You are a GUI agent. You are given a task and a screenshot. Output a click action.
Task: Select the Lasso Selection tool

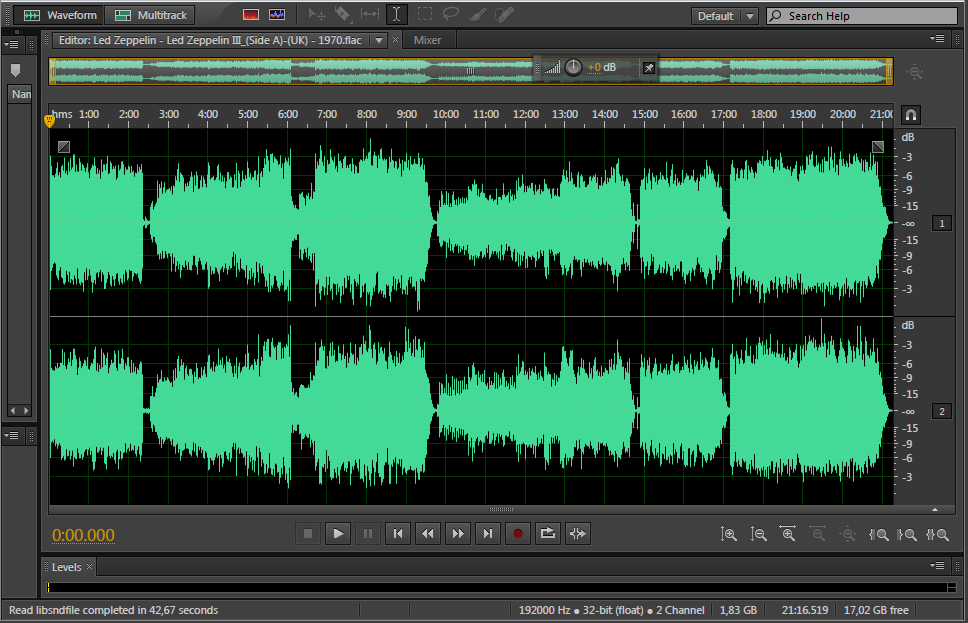pos(451,14)
